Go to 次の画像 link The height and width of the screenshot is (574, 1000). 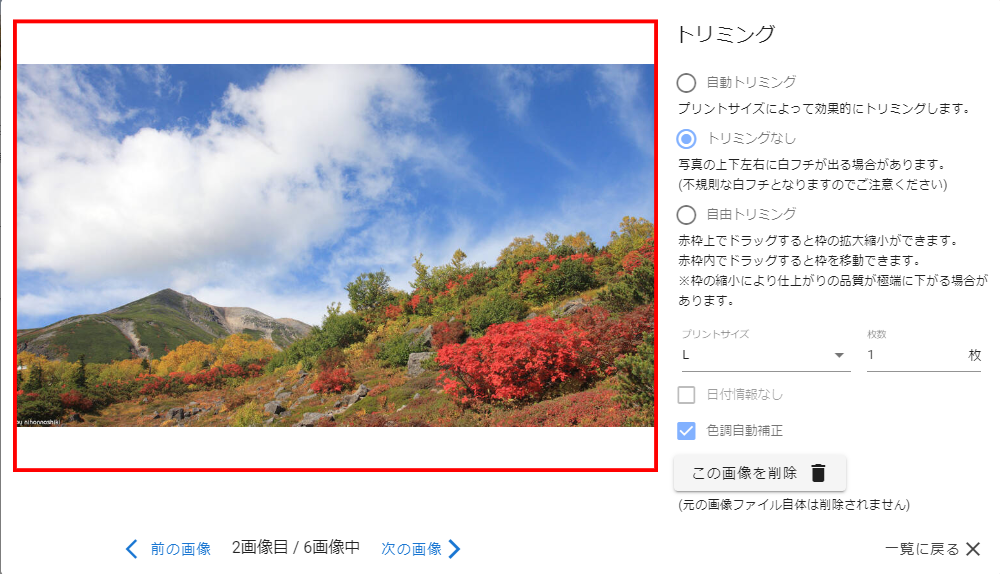pos(411,549)
